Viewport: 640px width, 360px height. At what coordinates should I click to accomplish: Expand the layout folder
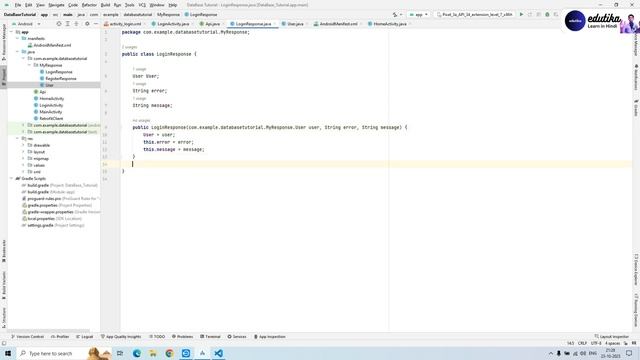[23, 152]
